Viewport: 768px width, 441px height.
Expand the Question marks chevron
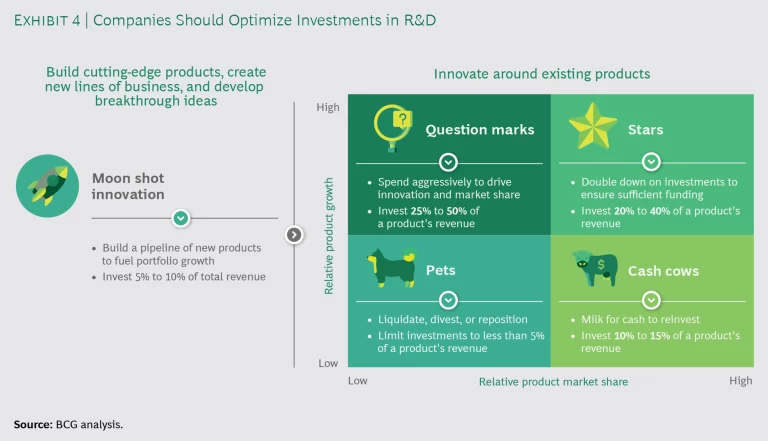[x=448, y=162]
